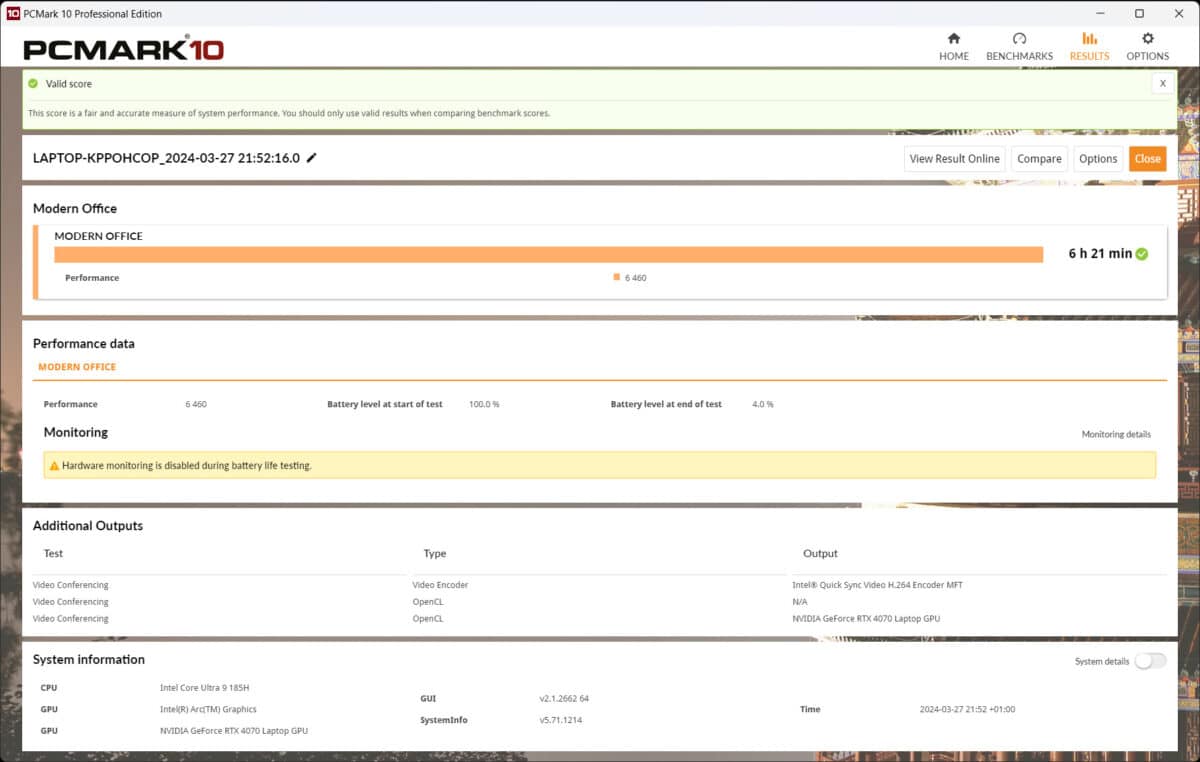Click the orange Modern Office battery bar
The width and height of the screenshot is (1200, 762).
(548, 254)
